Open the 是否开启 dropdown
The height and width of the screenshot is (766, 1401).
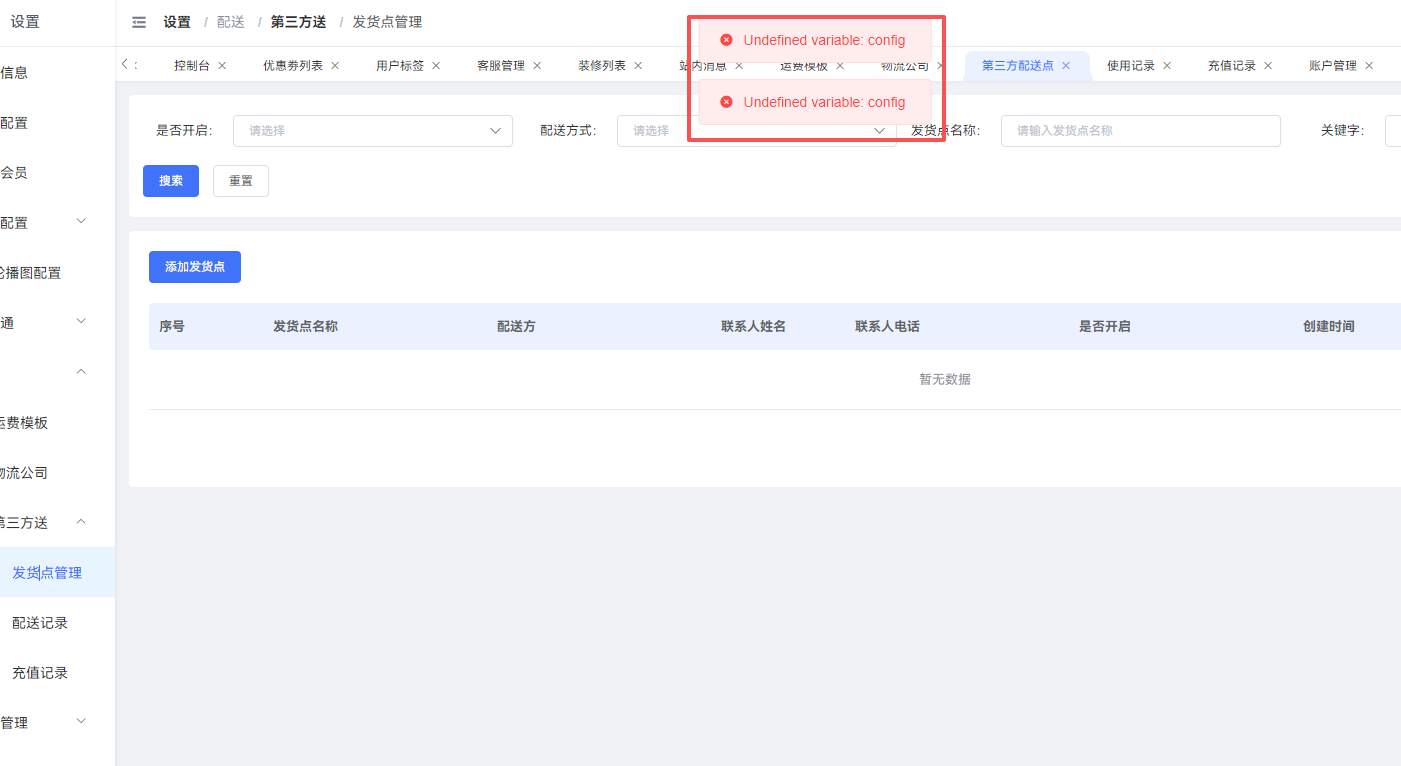372,131
